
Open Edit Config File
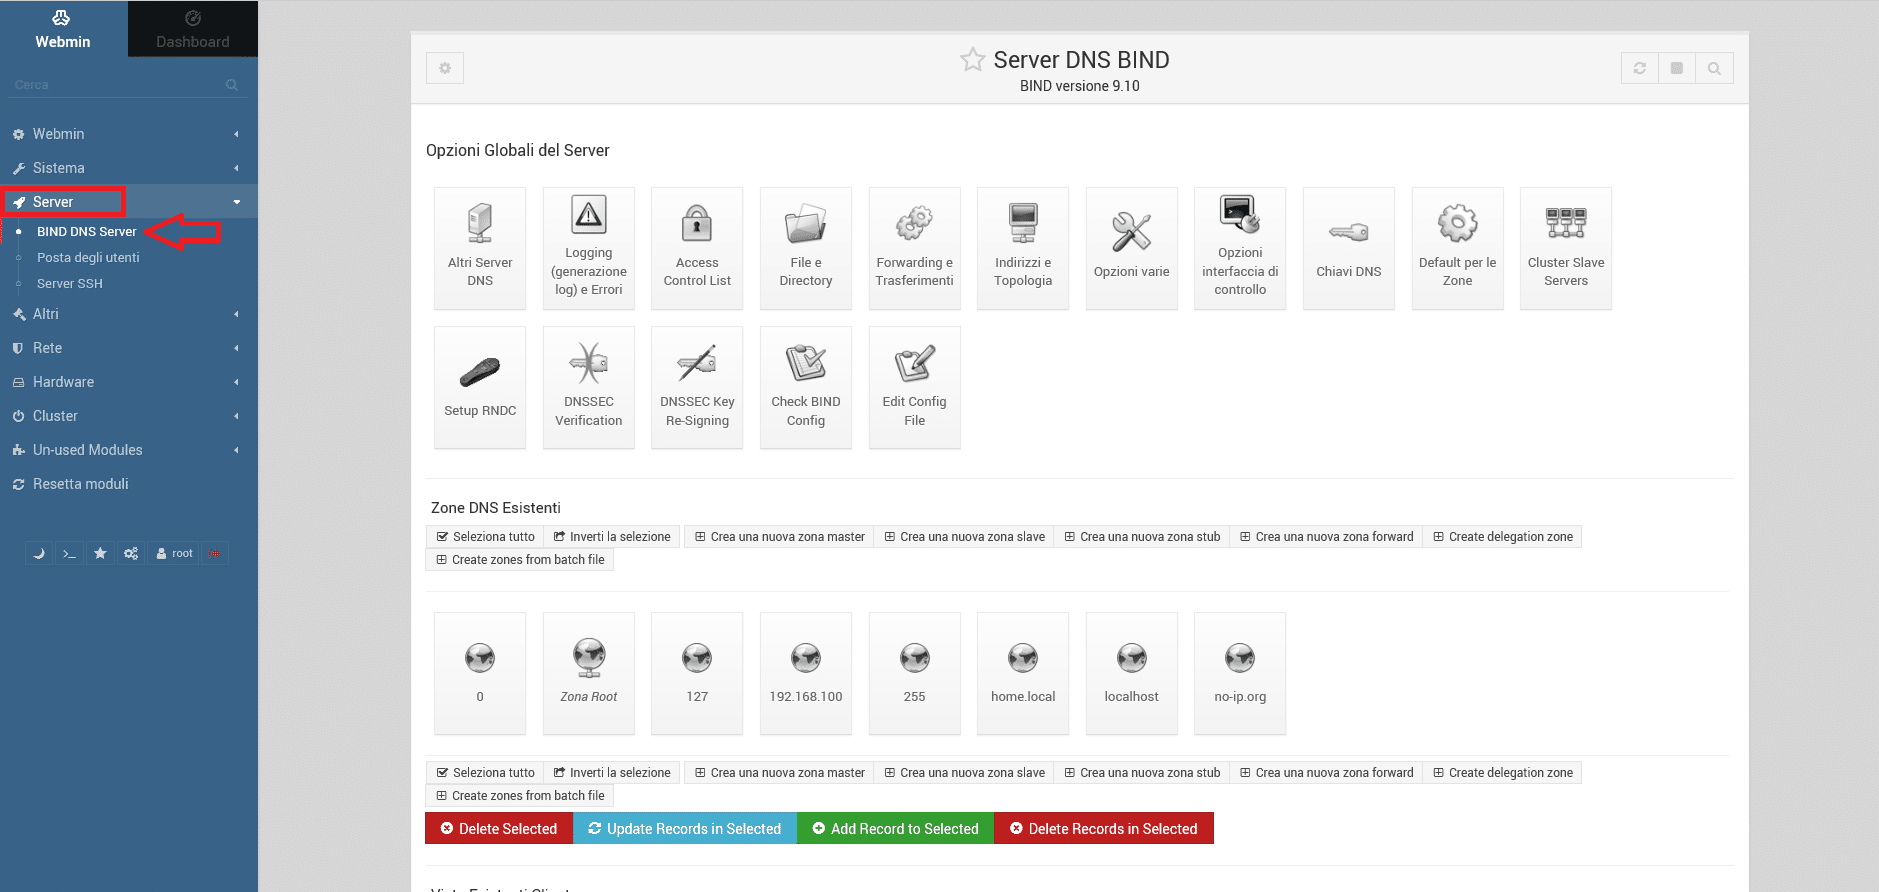(915, 387)
